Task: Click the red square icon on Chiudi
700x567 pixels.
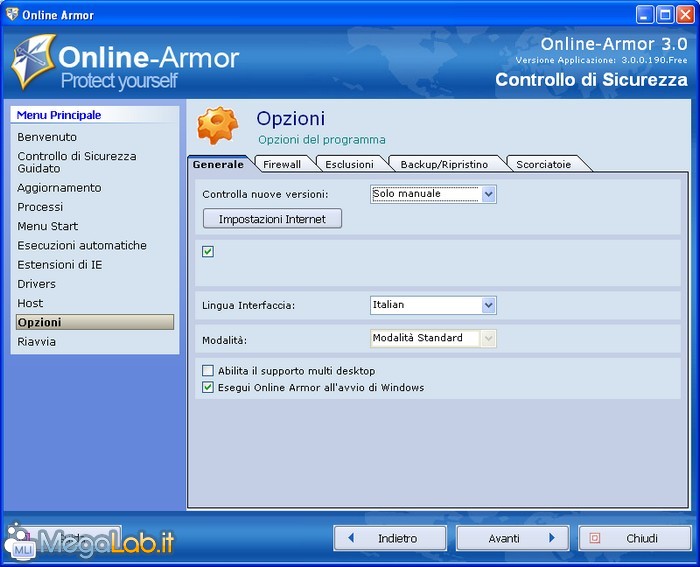Action: [x=595, y=538]
